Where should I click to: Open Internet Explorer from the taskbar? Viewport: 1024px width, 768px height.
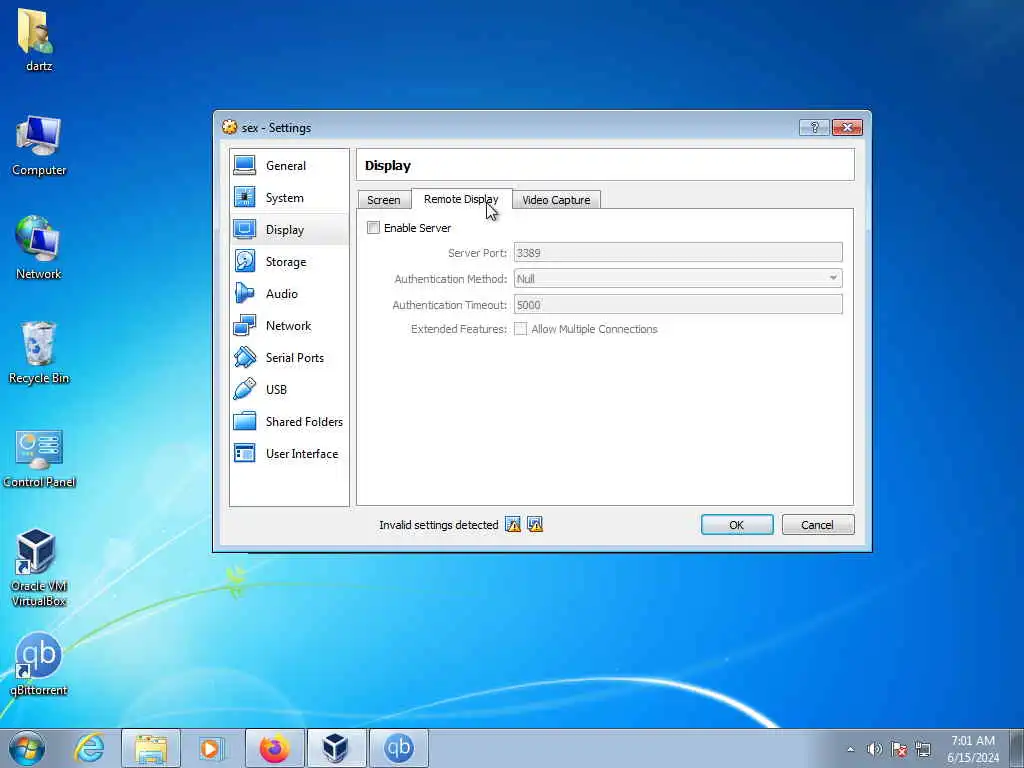[x=89, y=748]
